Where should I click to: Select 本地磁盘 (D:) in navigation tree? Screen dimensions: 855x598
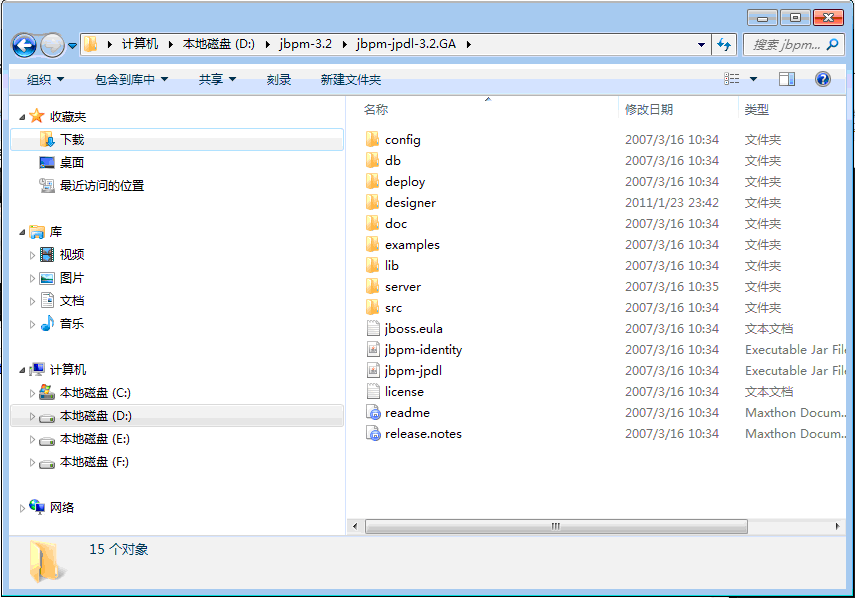(177, 416)
